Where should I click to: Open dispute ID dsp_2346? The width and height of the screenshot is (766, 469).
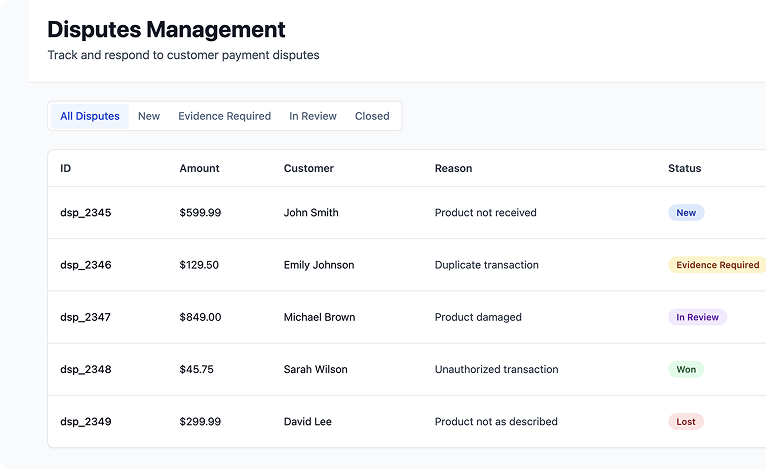86,265
